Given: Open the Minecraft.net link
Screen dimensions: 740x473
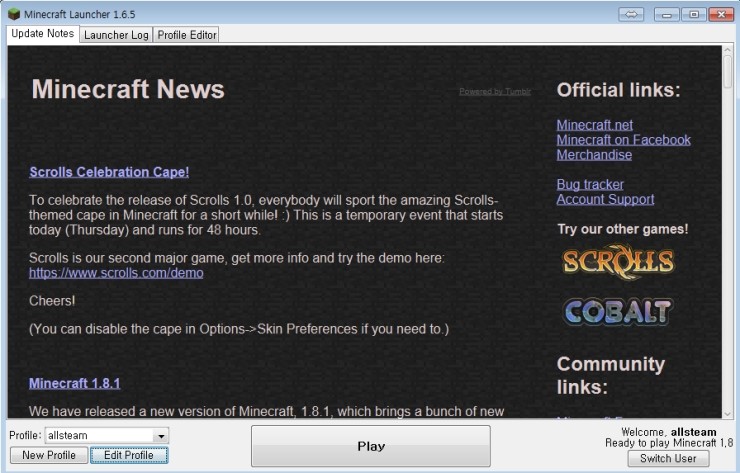Looking at the screenshot, I should click(x=594, y=125).
